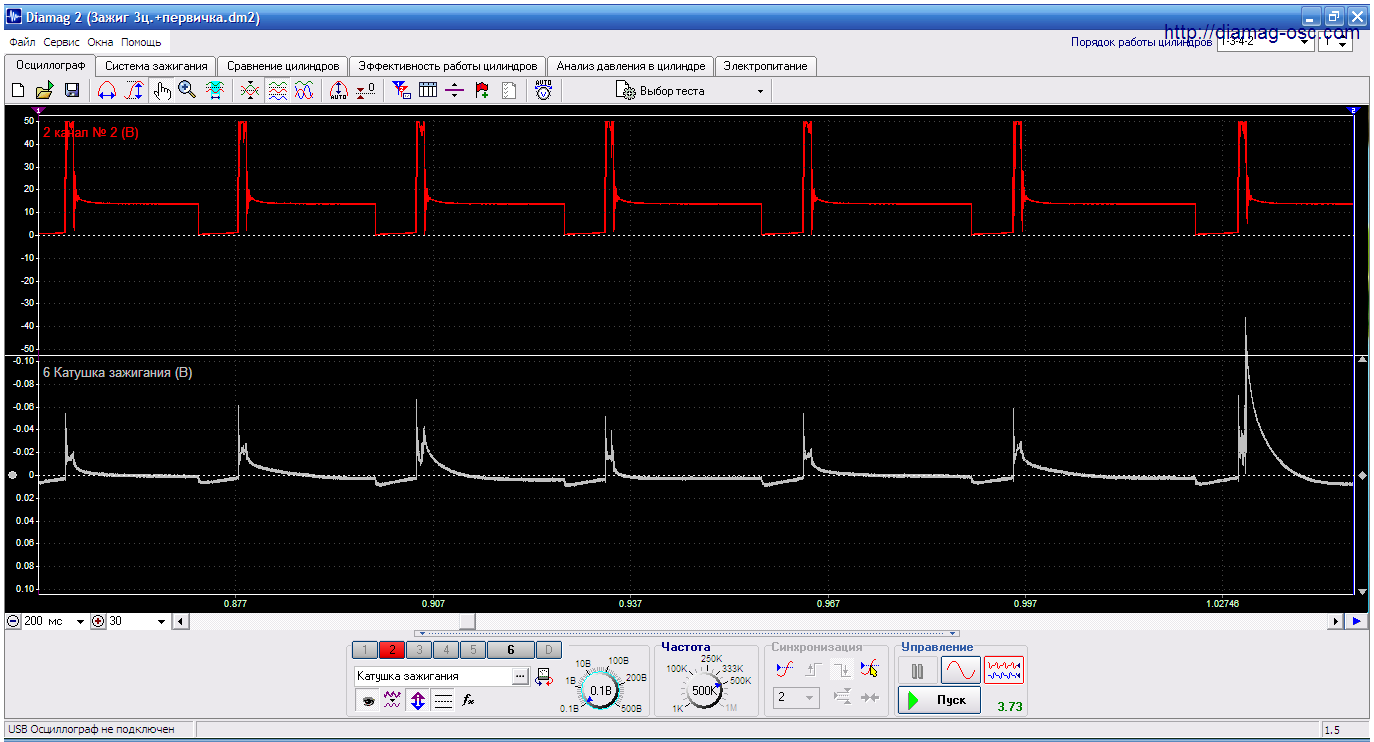
Task: Choose the stacked waveforms display mode
Action: point(278,91)
